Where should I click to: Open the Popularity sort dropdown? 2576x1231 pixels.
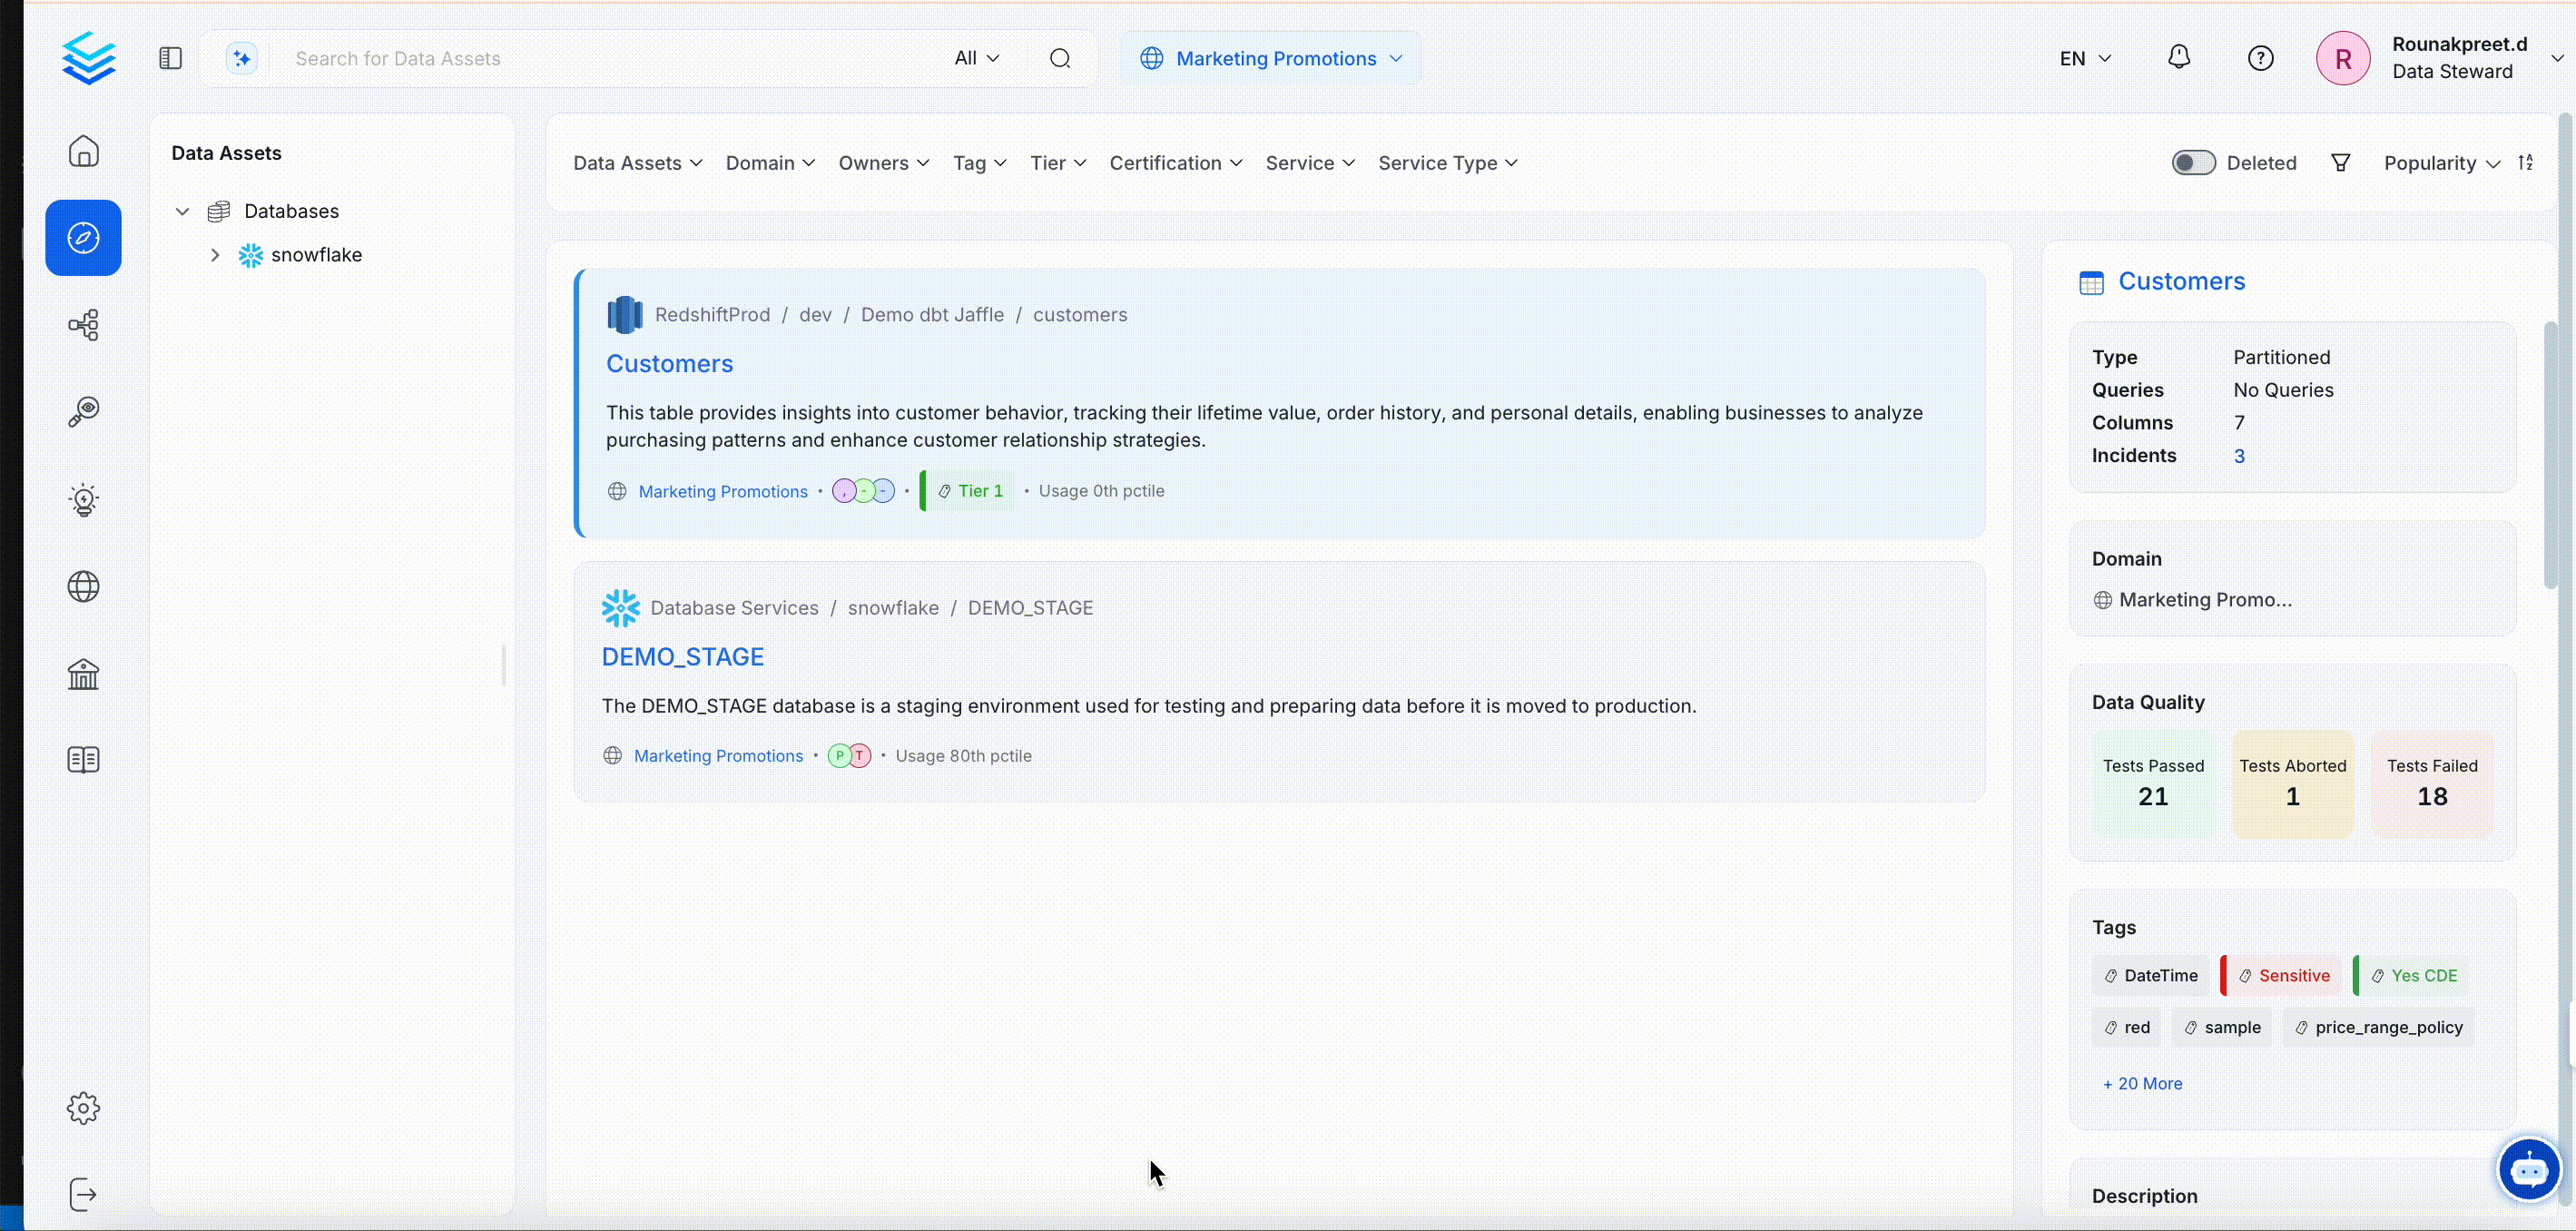click(x=2440, y=163)
